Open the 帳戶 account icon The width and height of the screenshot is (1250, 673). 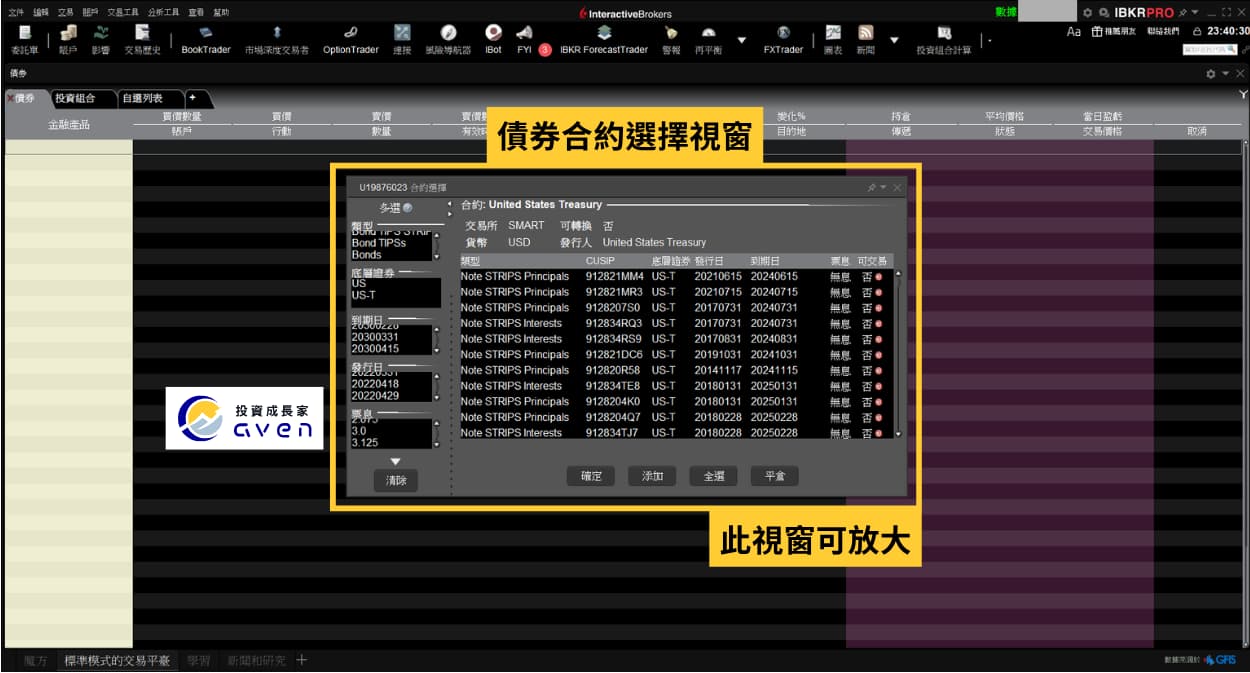pyautogui.click(x=68, y=39)
